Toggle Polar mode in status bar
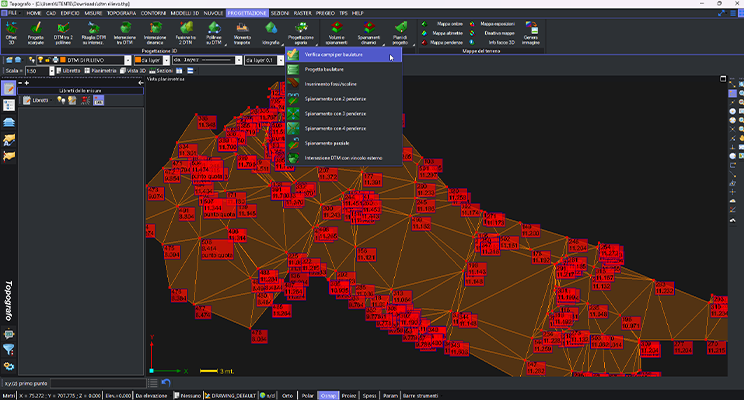 pyautogui.click(x=308, y=396)
